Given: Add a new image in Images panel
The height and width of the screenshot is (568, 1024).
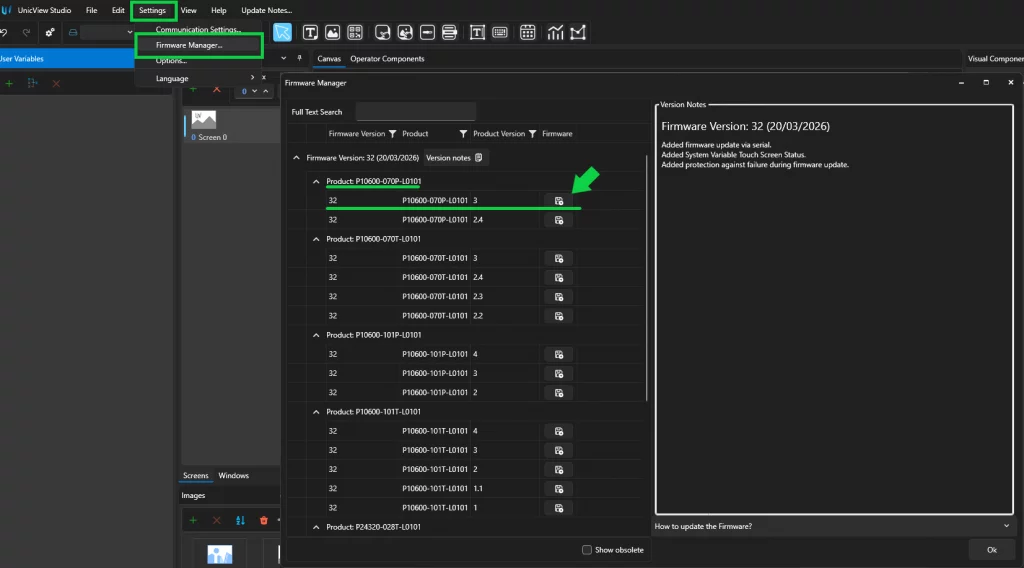Looking at the screenshot, I should (x=193, y=520).
